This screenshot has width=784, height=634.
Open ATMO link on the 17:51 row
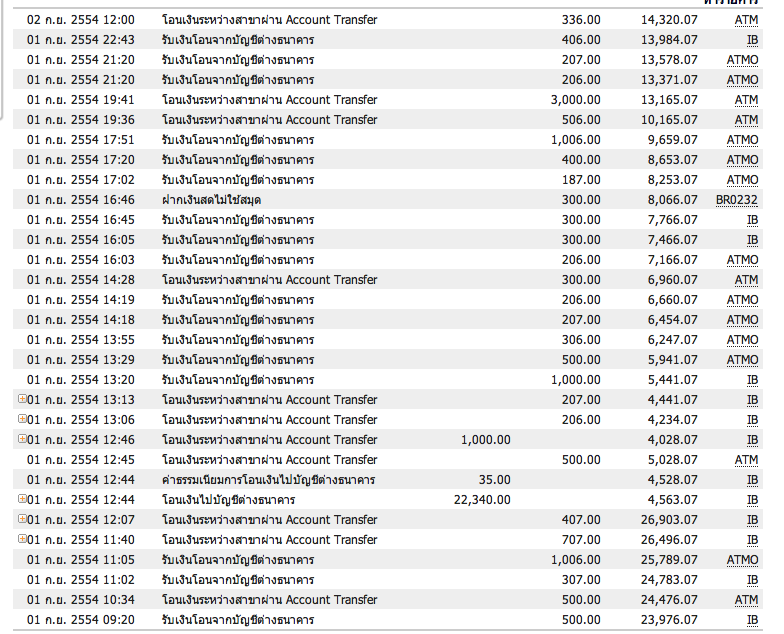coord(742,140)
